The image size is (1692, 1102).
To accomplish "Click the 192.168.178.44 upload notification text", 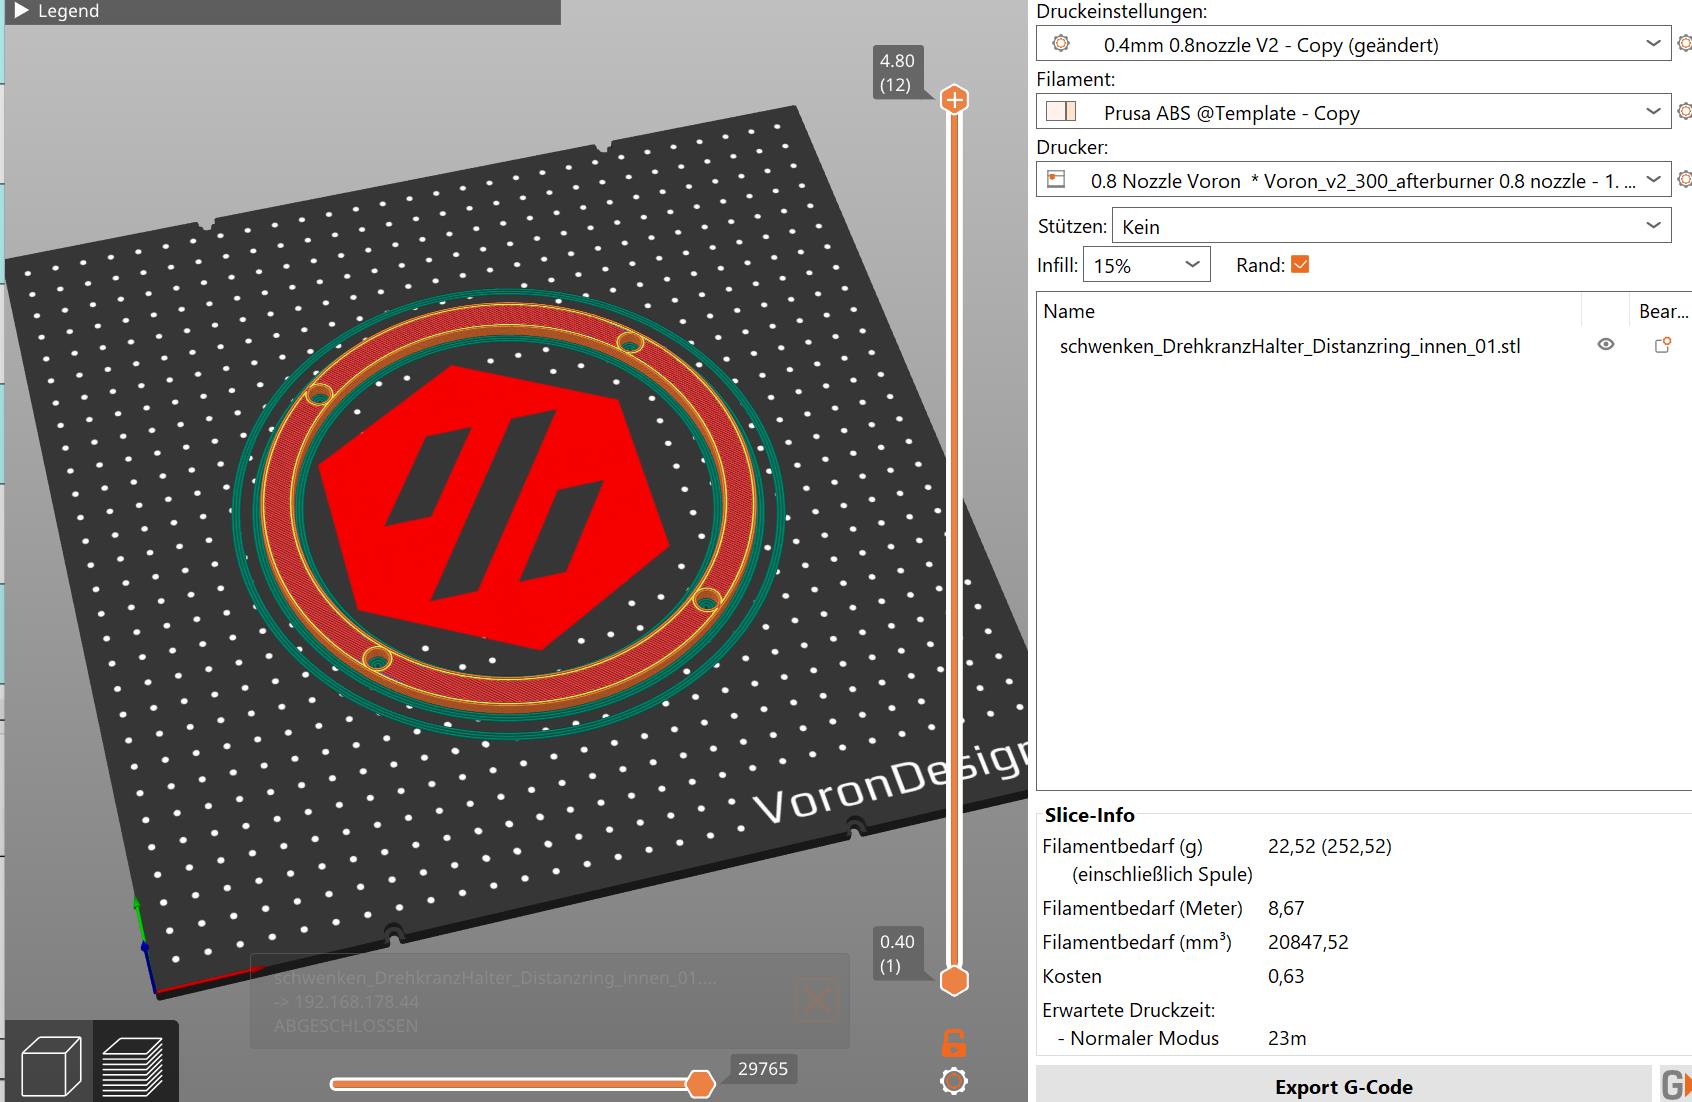I will coord(347,1001).
